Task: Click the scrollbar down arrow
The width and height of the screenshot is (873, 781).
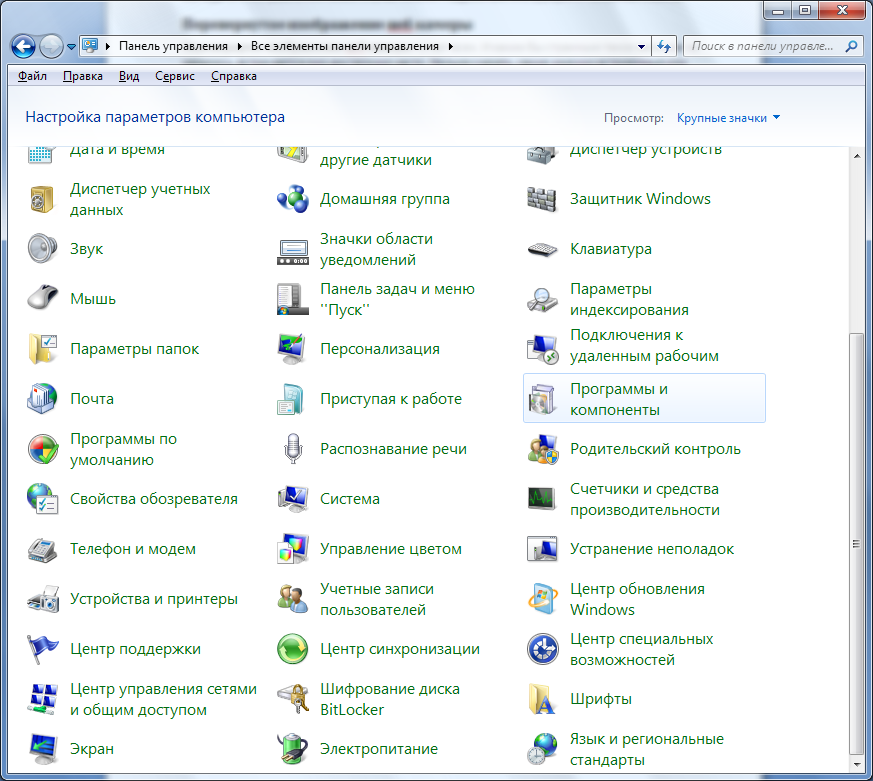Action: click(x=857, y=765)
